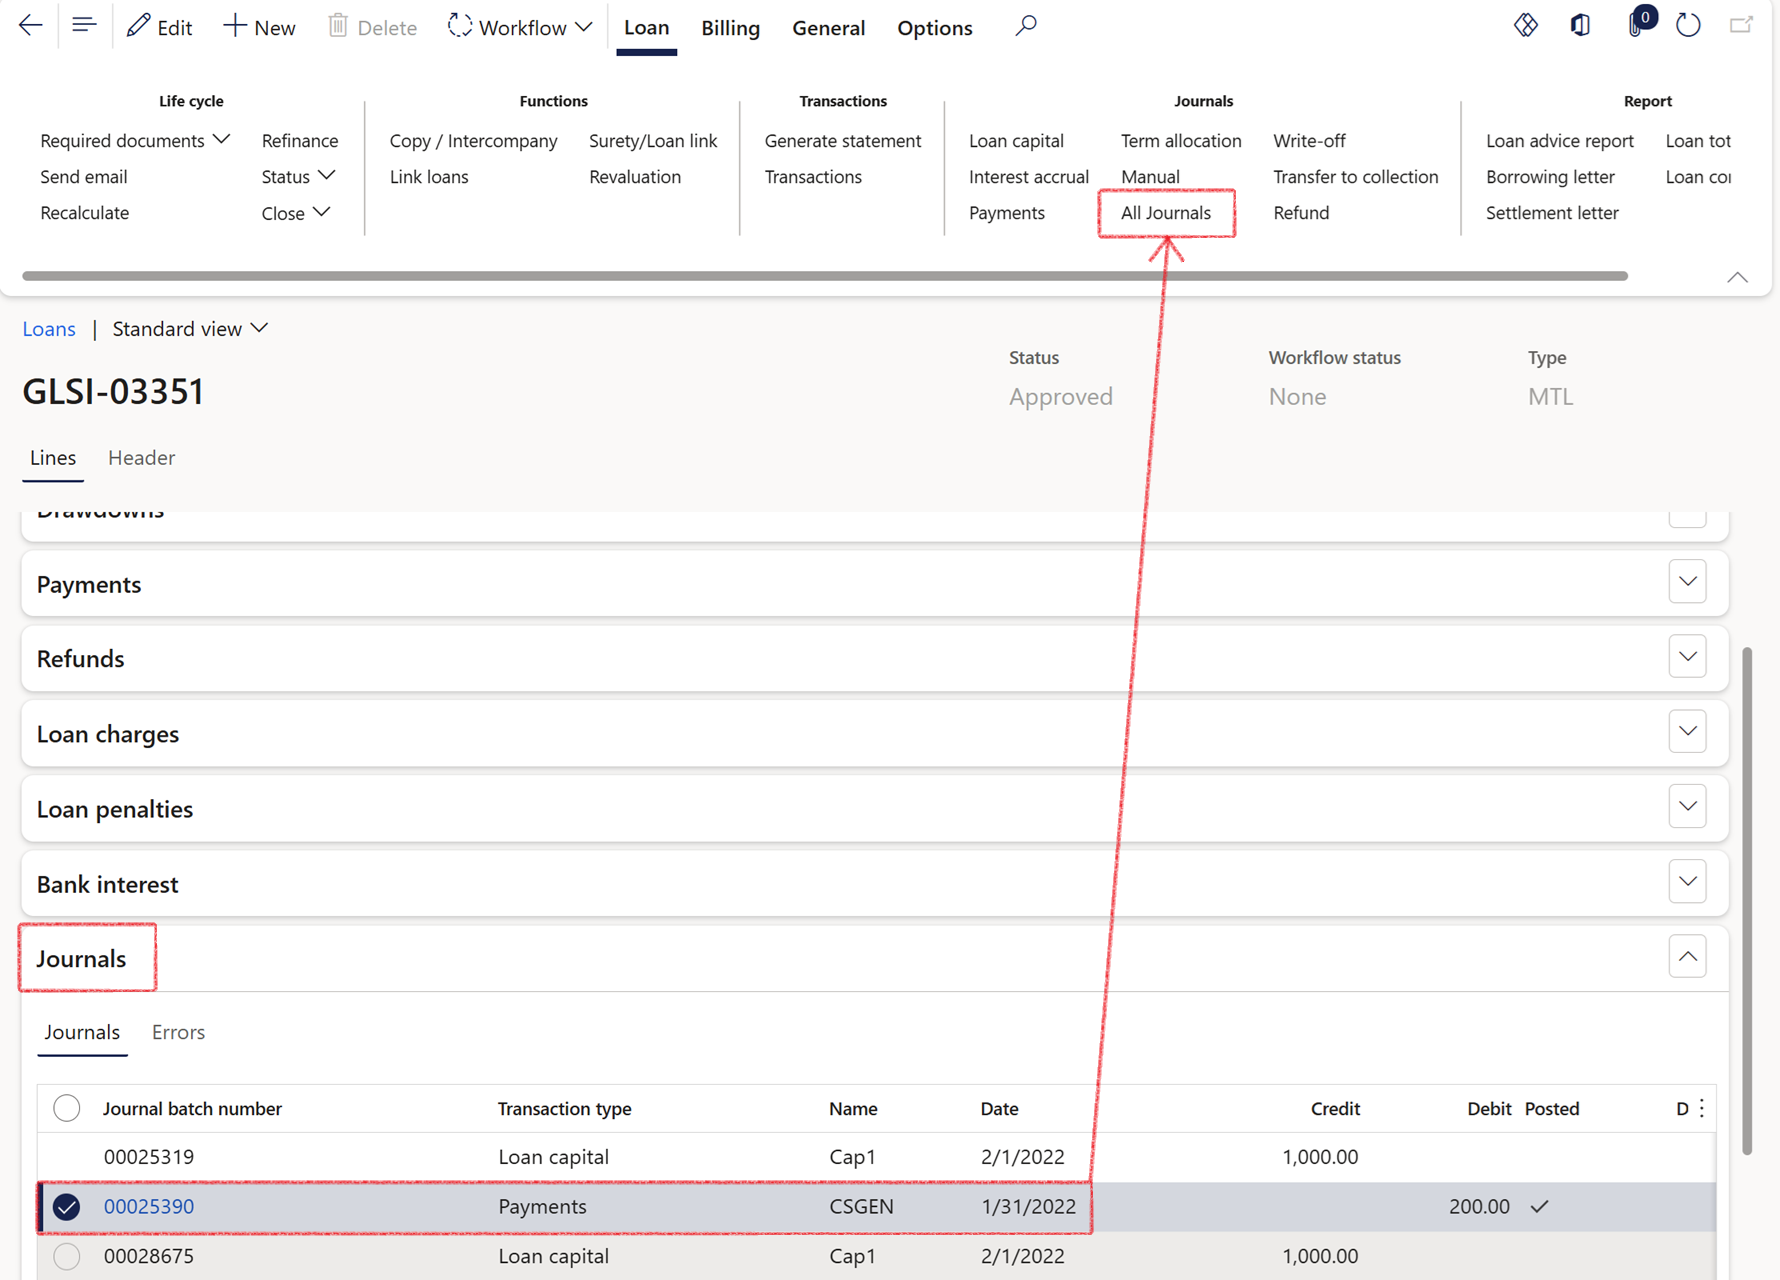Switch to the Billing ribbon tab
Viewport: 1780px width, 1280px height.
point(730,28)
